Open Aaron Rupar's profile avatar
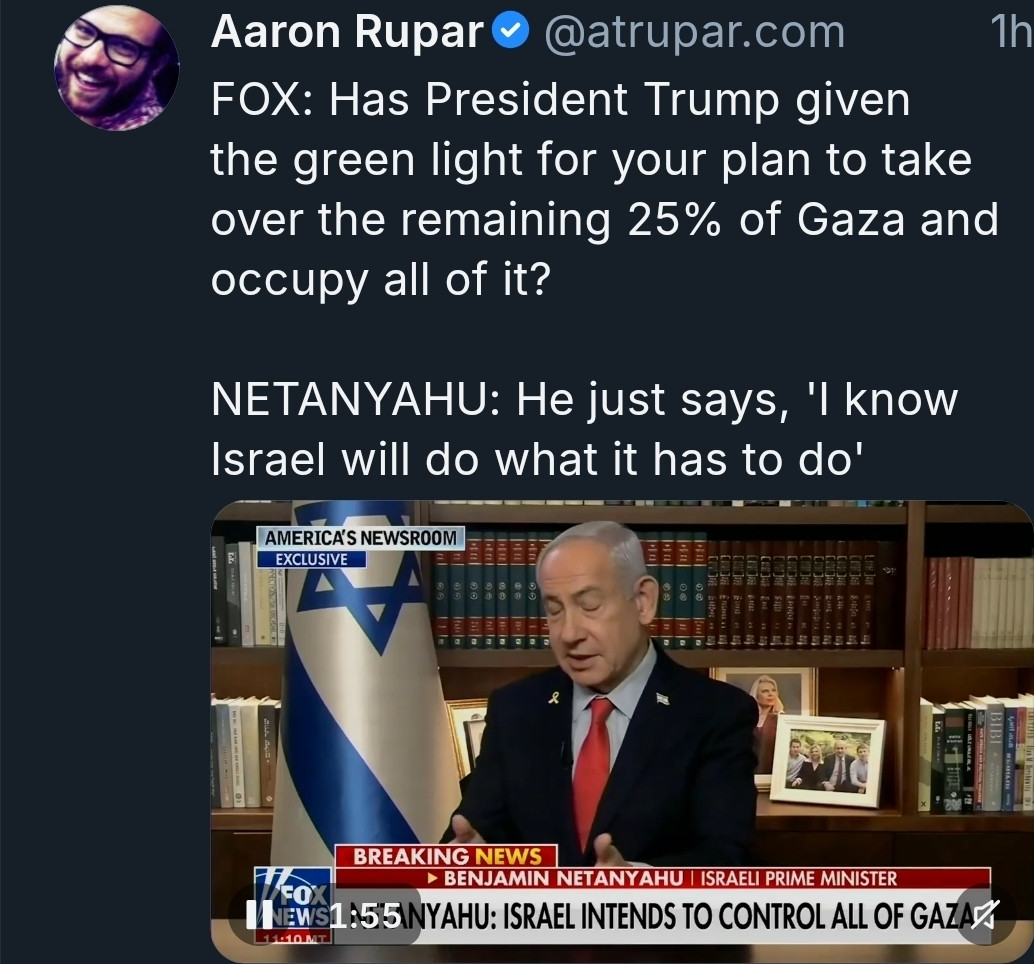Viewport: 1034px width, 964px height. pos(116,69)
